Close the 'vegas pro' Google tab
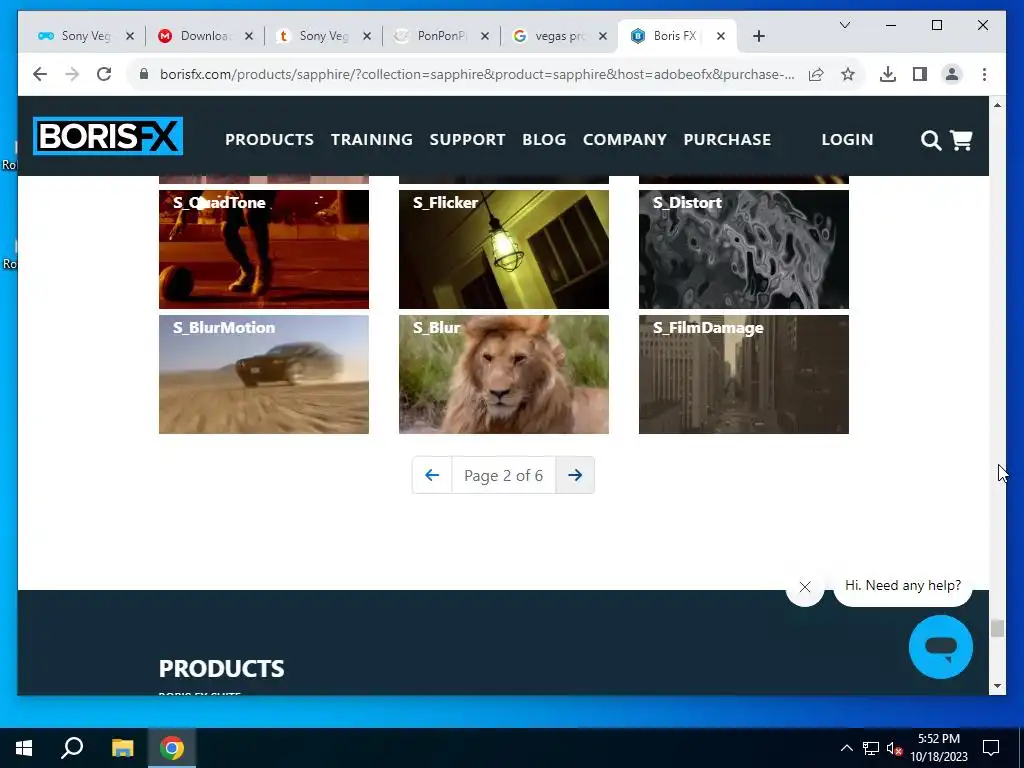Screen dimensions: 1024x768 pos(603,37)
